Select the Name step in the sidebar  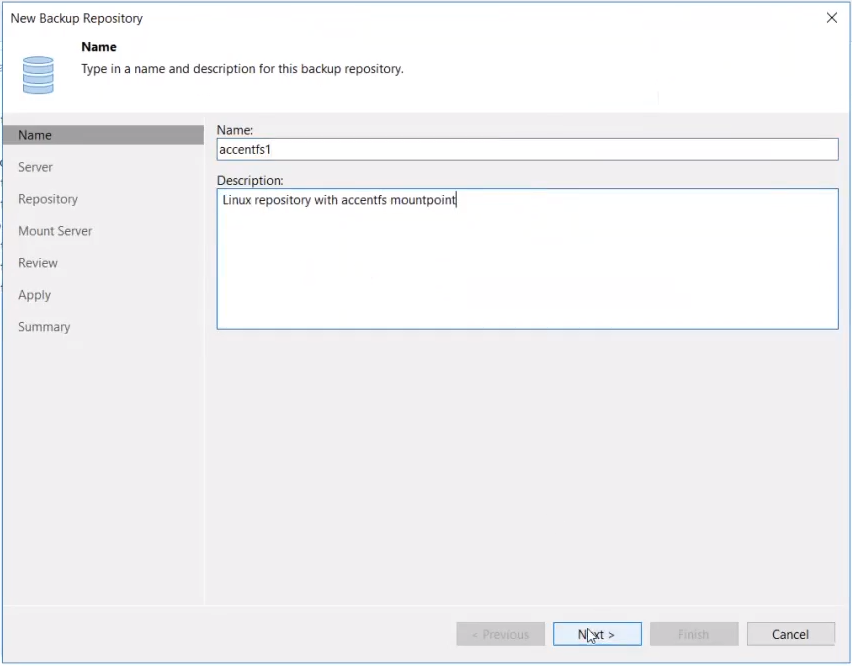[x=36, y=135]
